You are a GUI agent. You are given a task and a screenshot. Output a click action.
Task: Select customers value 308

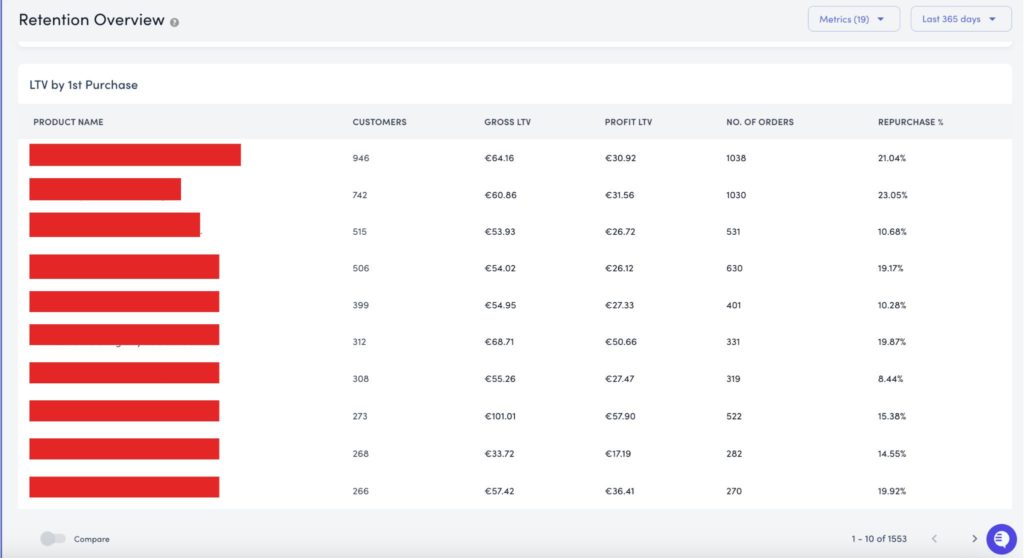(360, 378)
